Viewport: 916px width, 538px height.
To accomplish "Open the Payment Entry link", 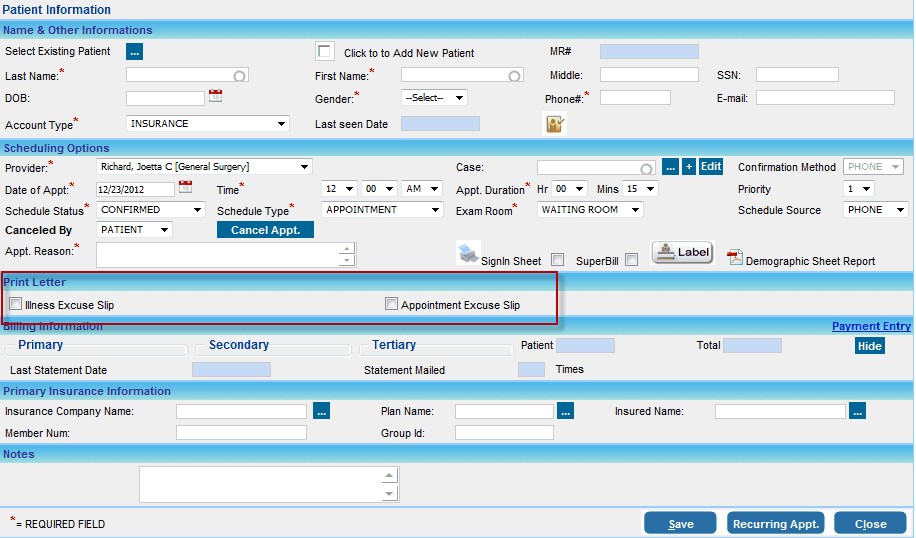I will pos(870,326).
